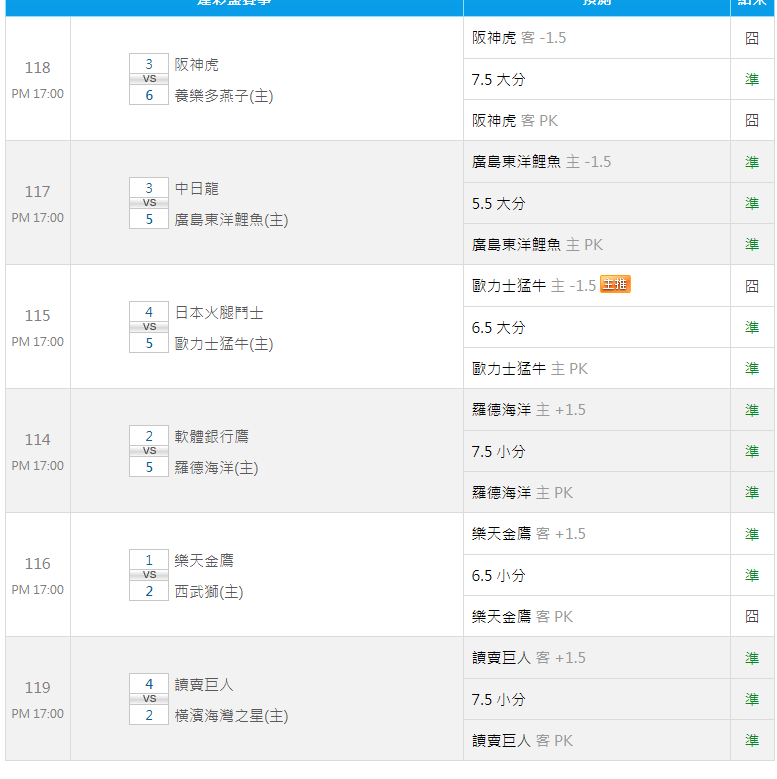The width and height of the screenshot is (777, 779).
Task: Click the prediction 歐力士猛牛 主 -1.5
Action: coord(534,286)
